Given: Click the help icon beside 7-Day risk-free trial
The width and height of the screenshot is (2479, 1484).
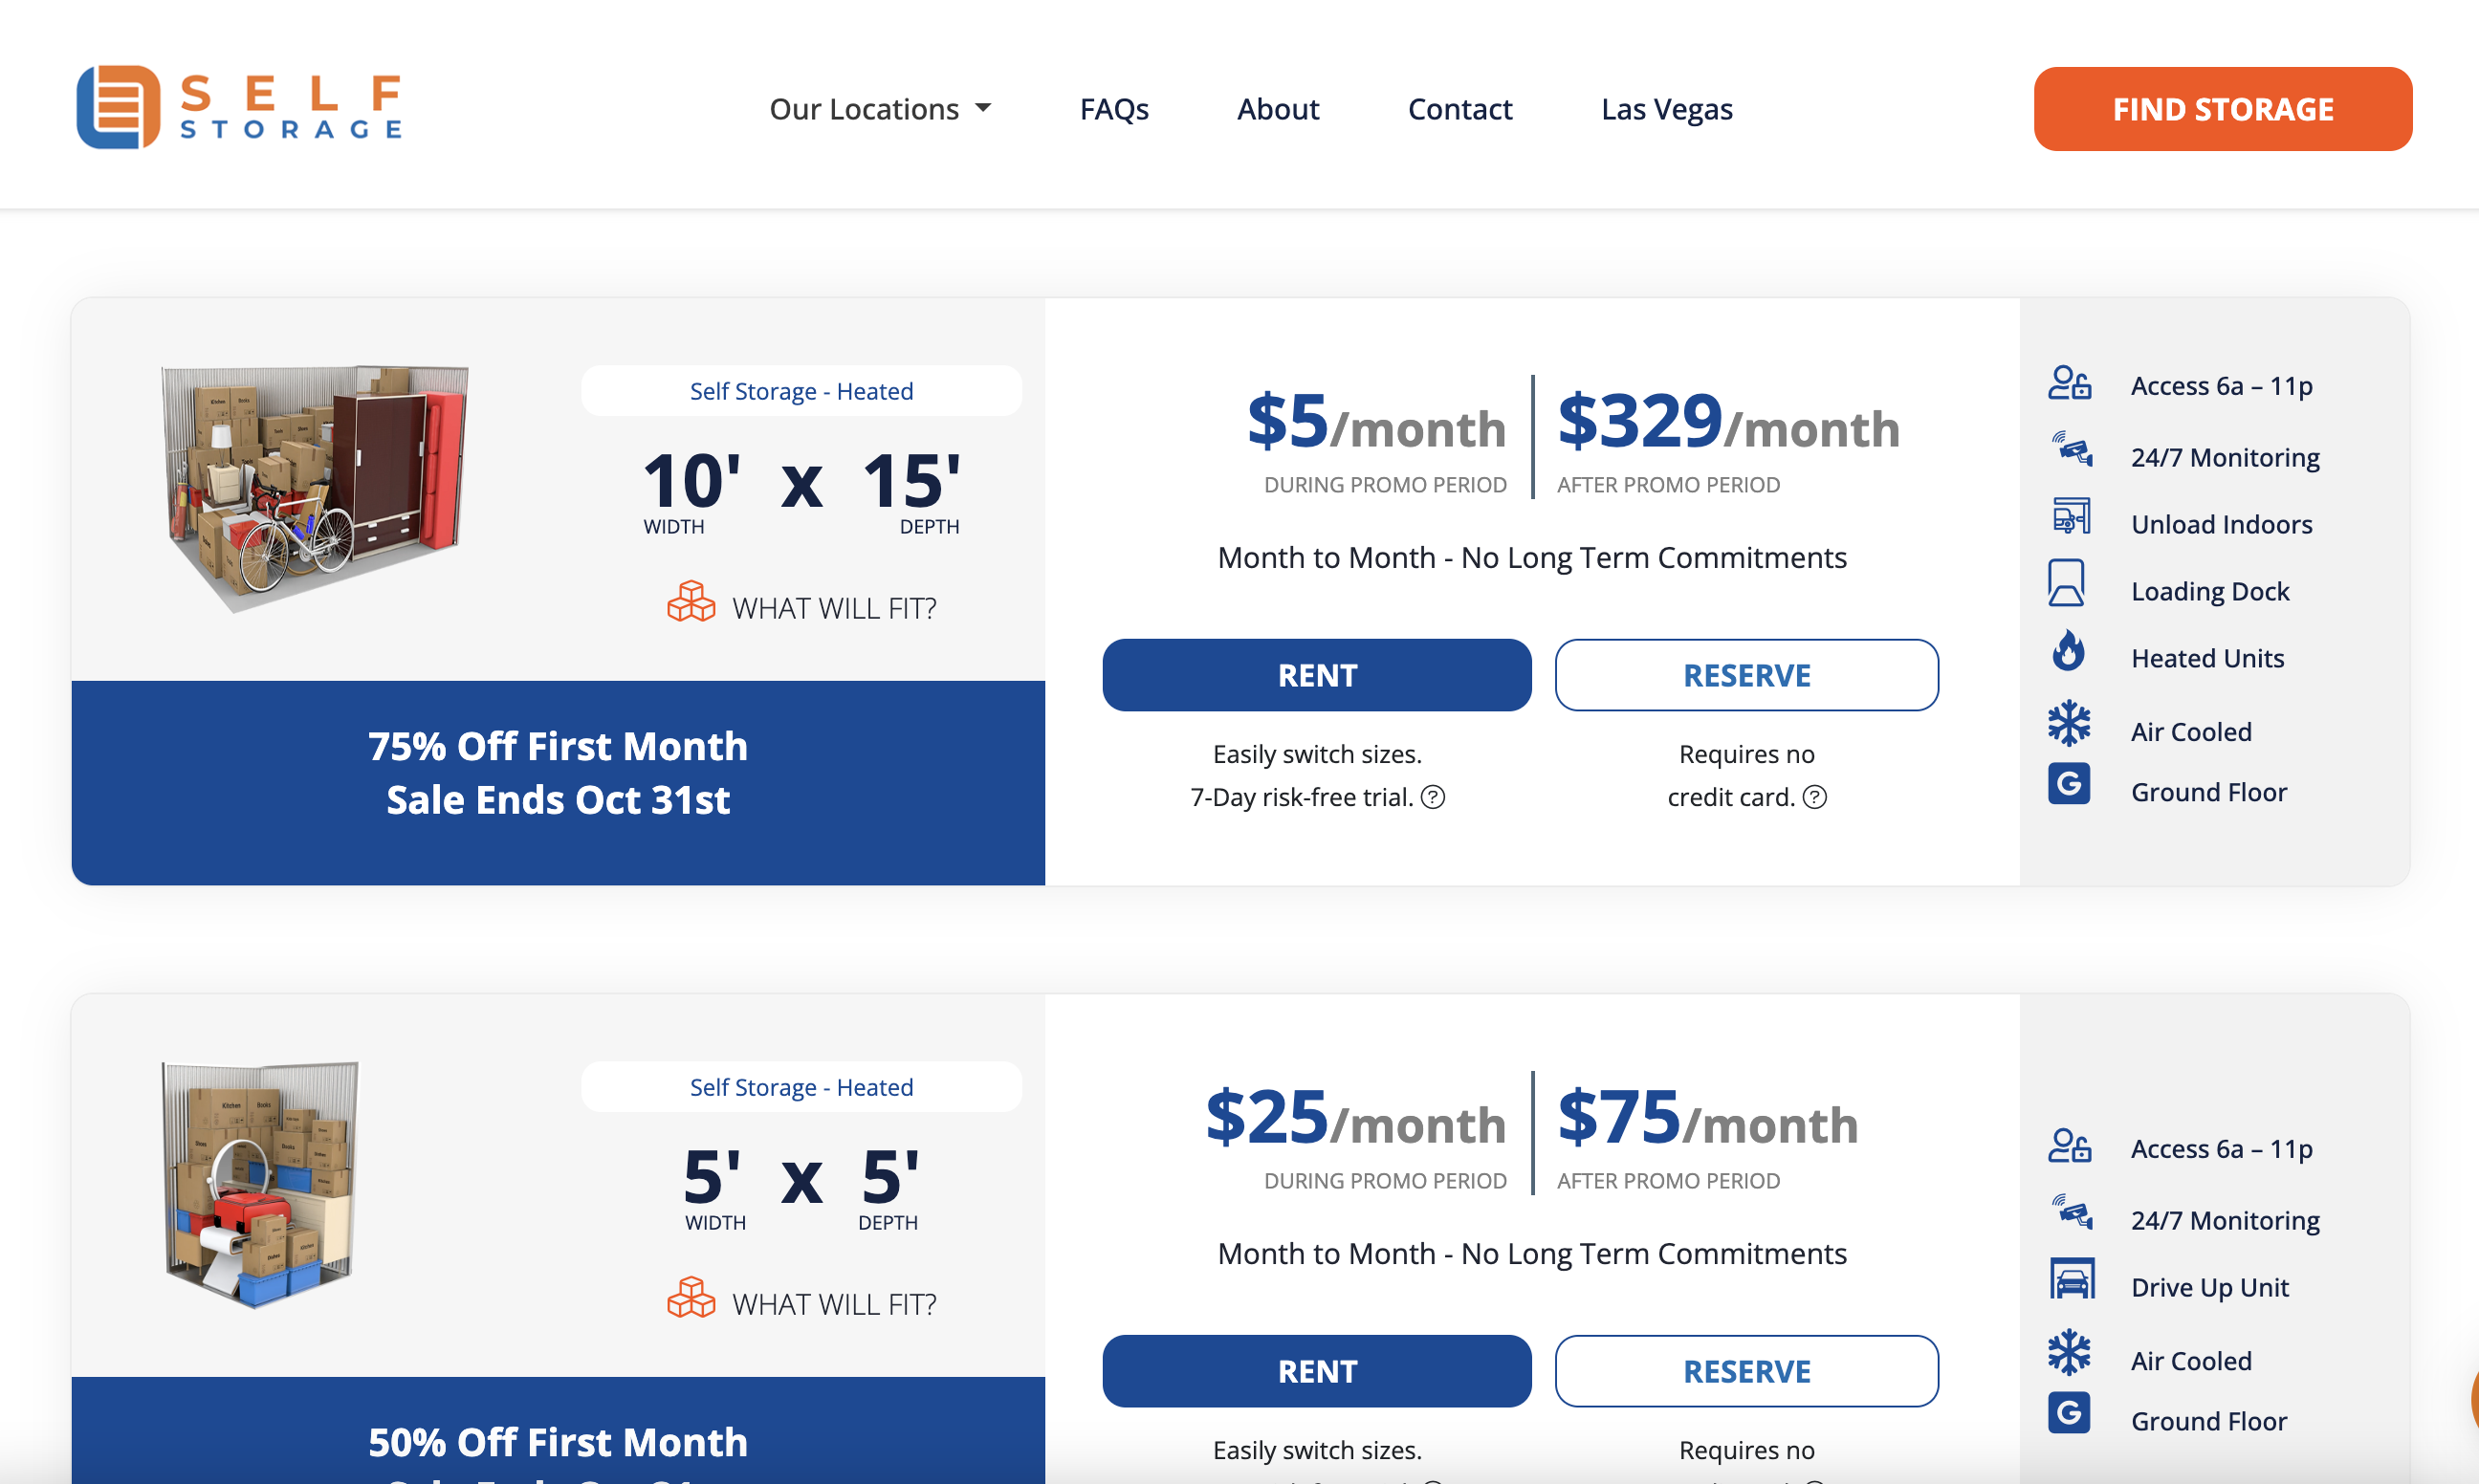Looking at the screenshot, I should 1433,797.
